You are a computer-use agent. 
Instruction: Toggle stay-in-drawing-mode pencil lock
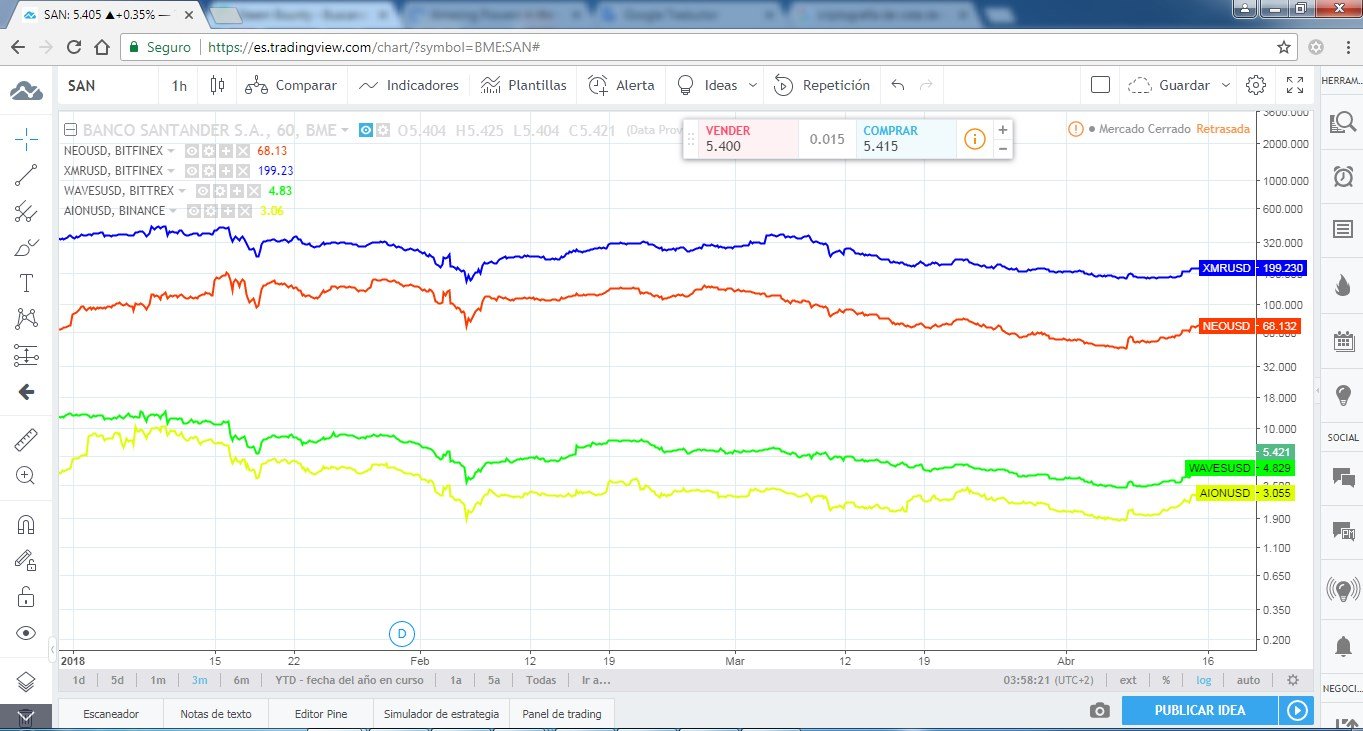[26, 561]
